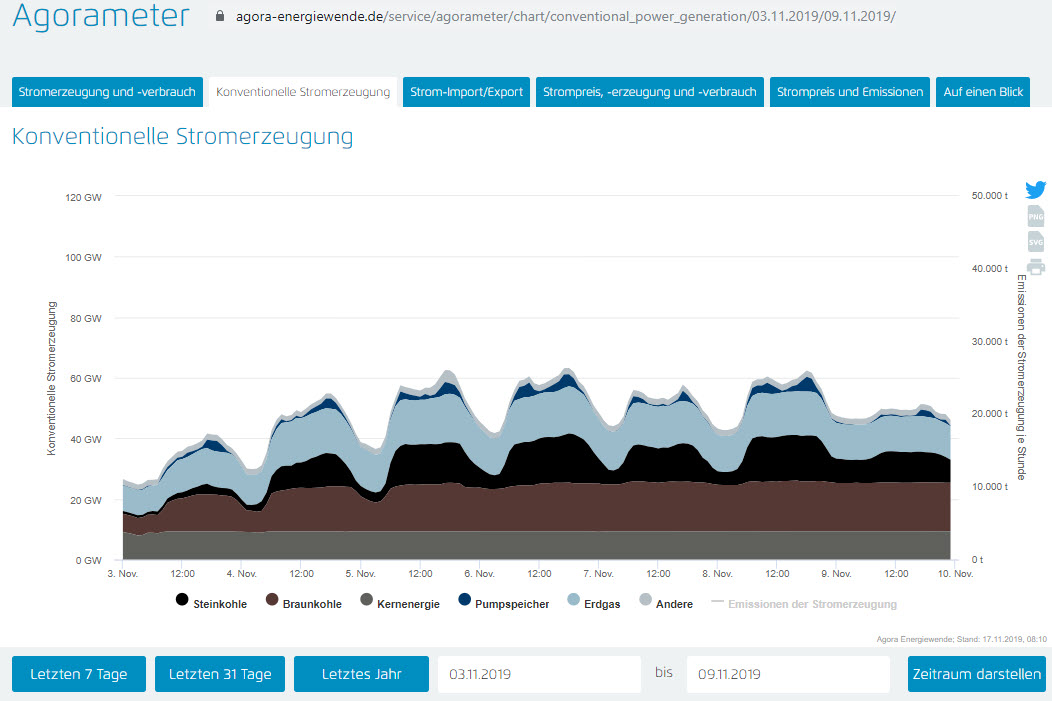Hide the Braunkohle series via legend

point(304,603)
